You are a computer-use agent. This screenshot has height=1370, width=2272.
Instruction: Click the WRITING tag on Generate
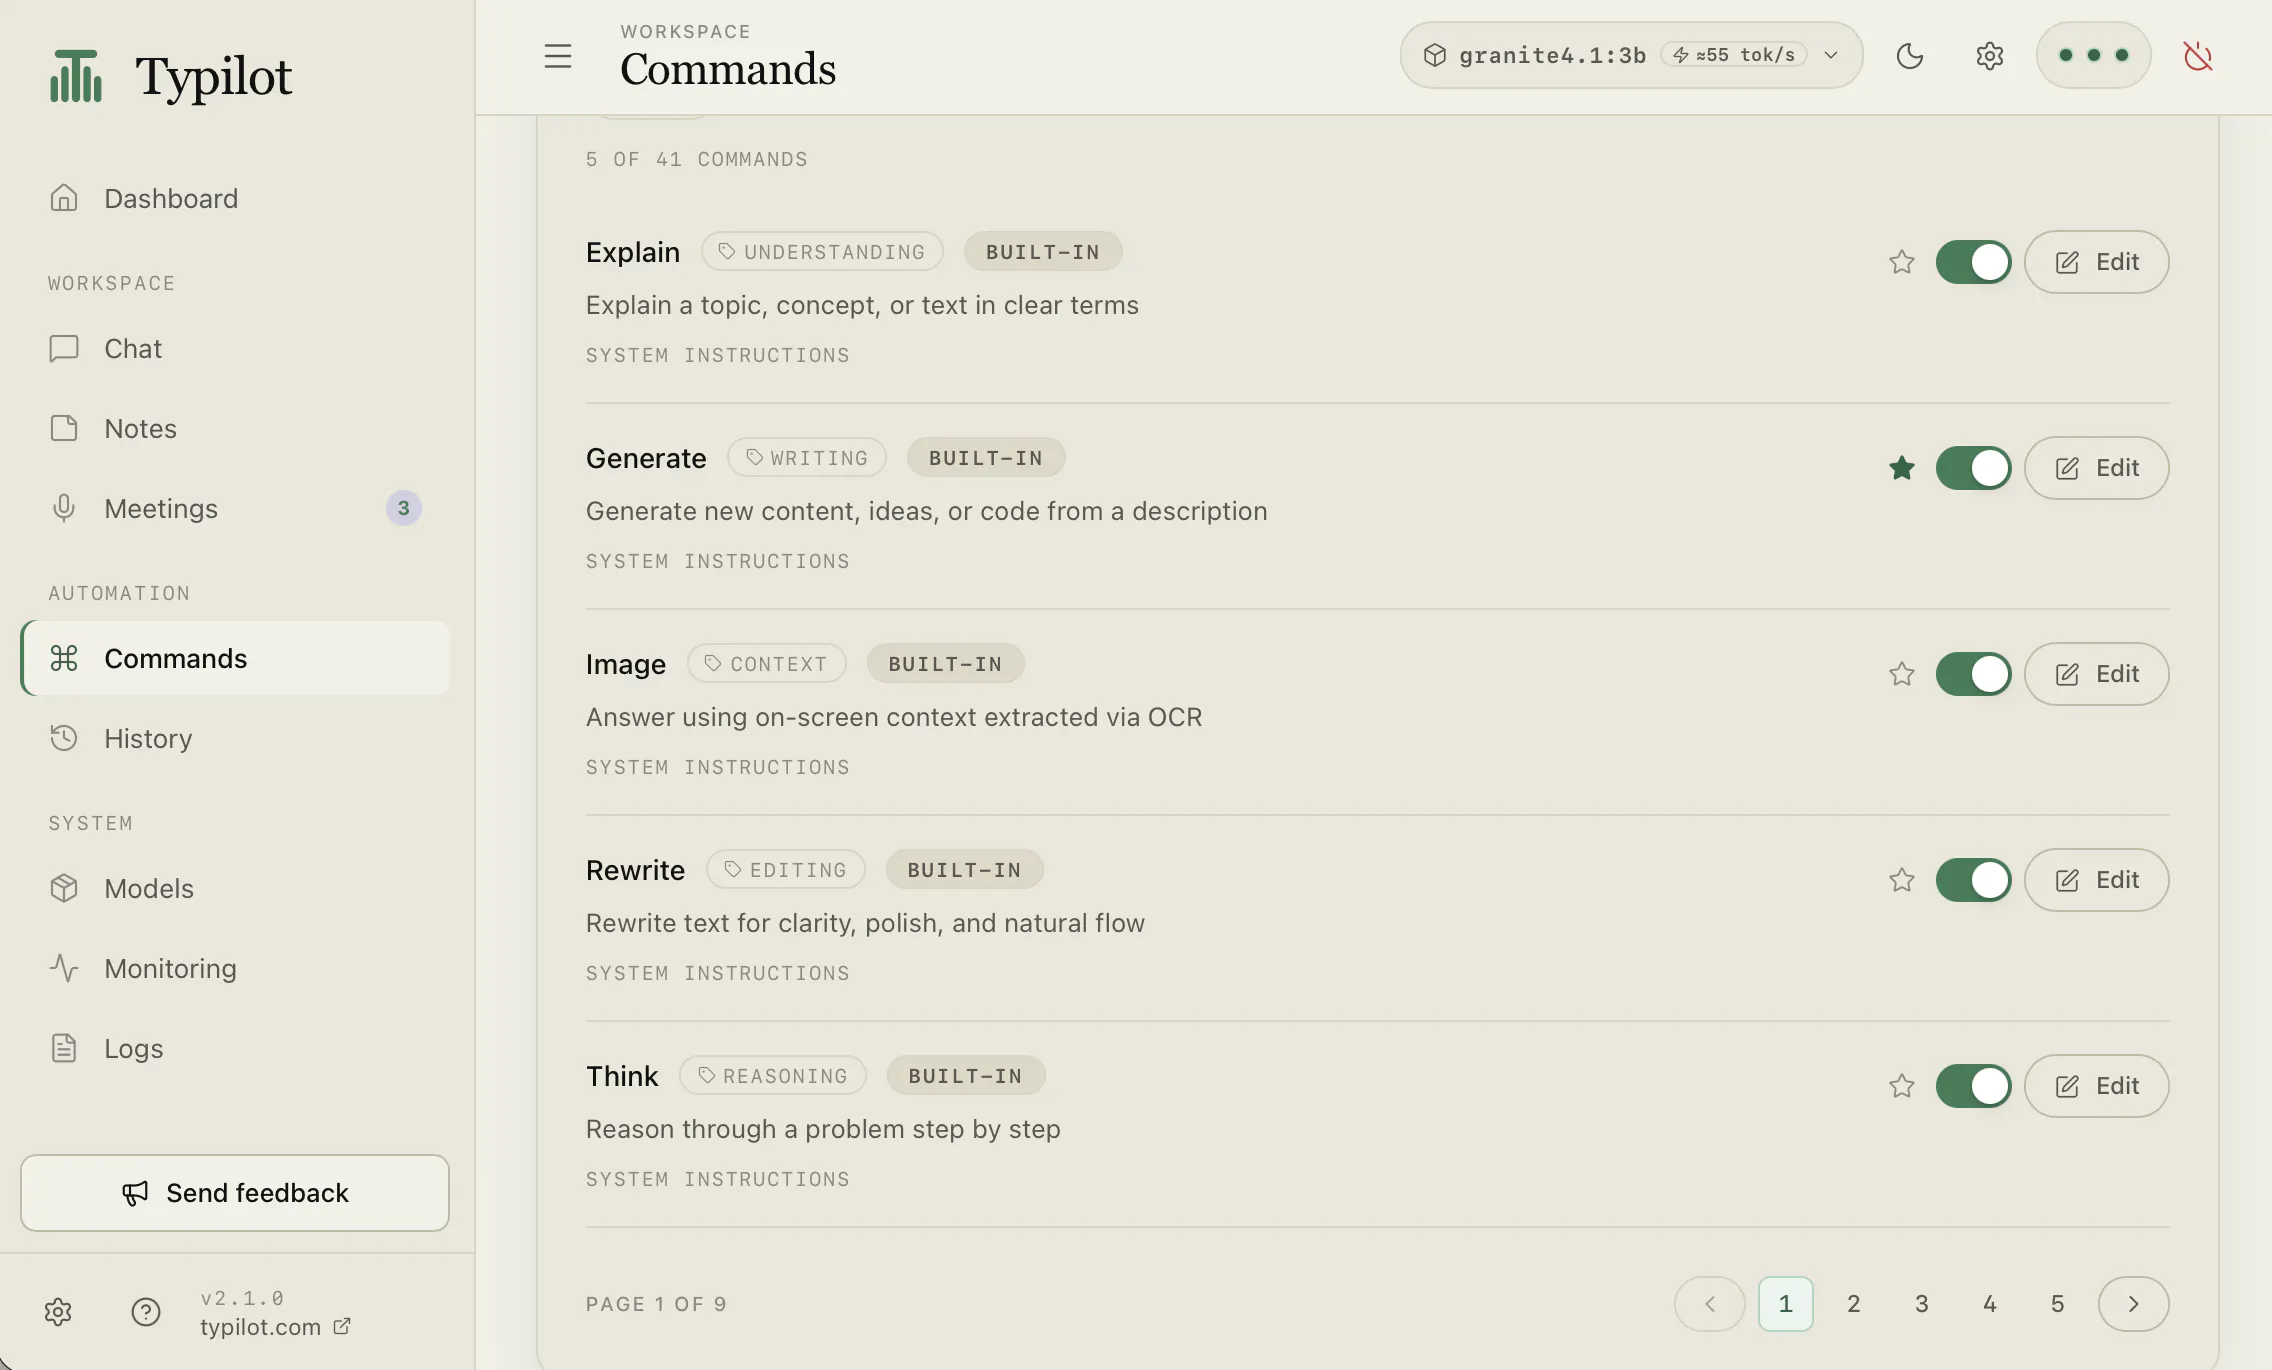(807, 458)
